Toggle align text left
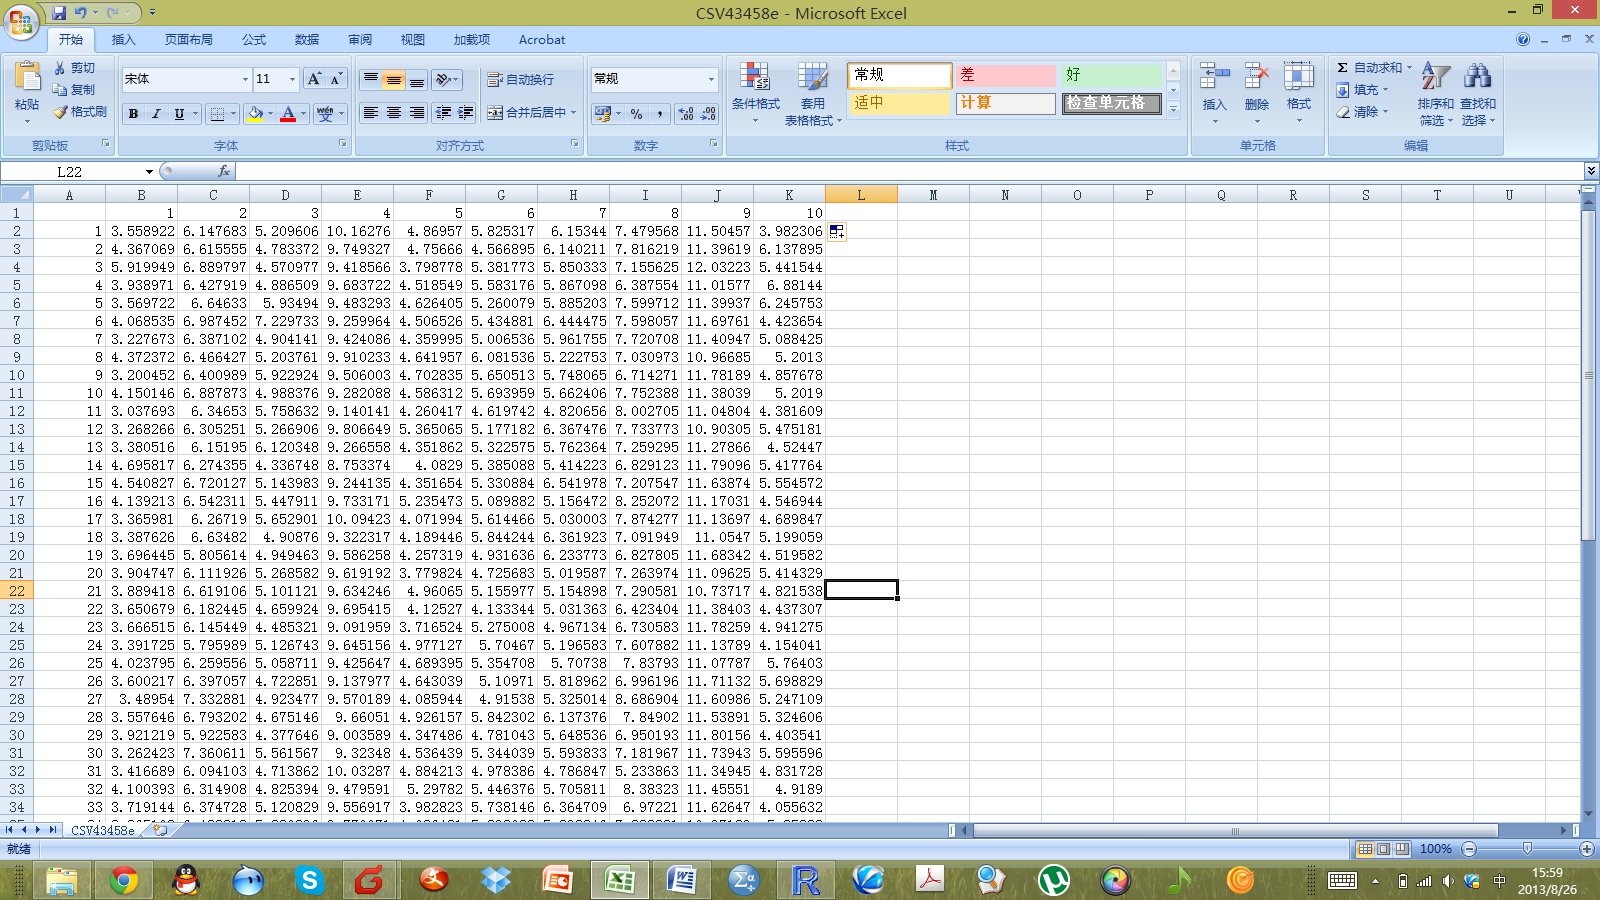Screen dimensions: 1600x900 [370, 113]
